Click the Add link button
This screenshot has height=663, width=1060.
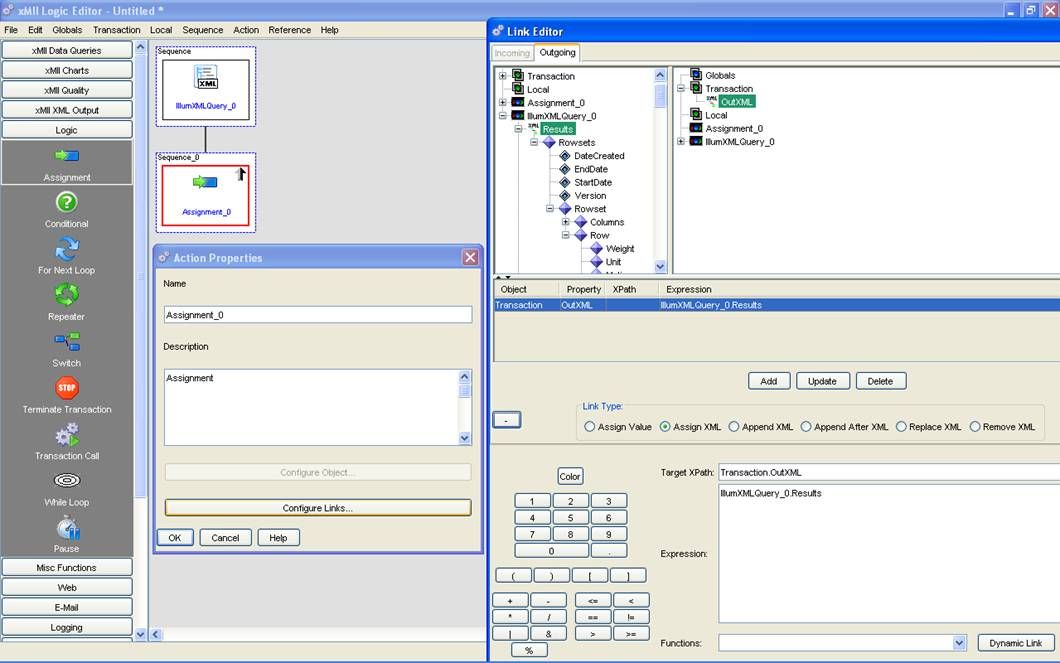[768, 381]
